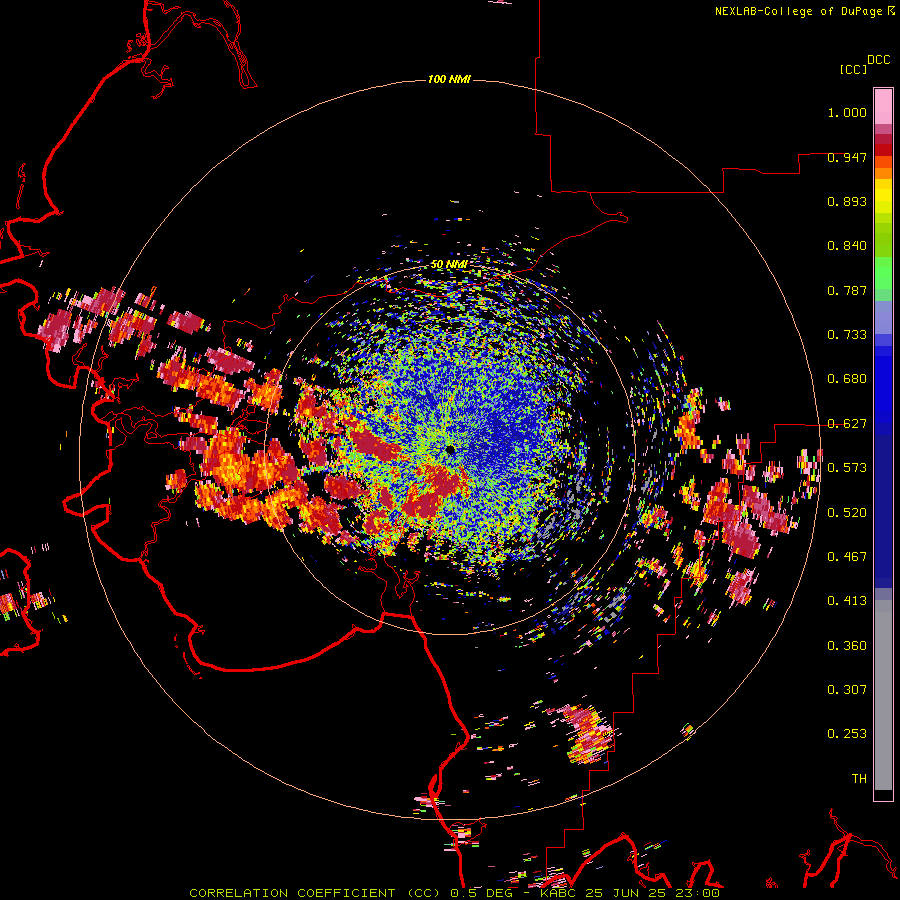Click the CORRELATION COEFFICIENT (CC) caption text
The height and width of the screenshot is (900, 900).
(315, 893)
